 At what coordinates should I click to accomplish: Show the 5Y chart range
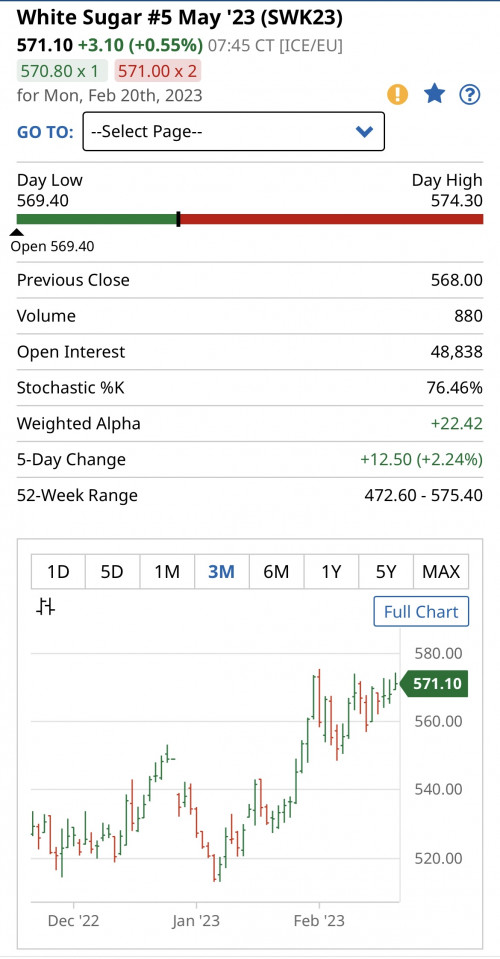pos(386,572)
